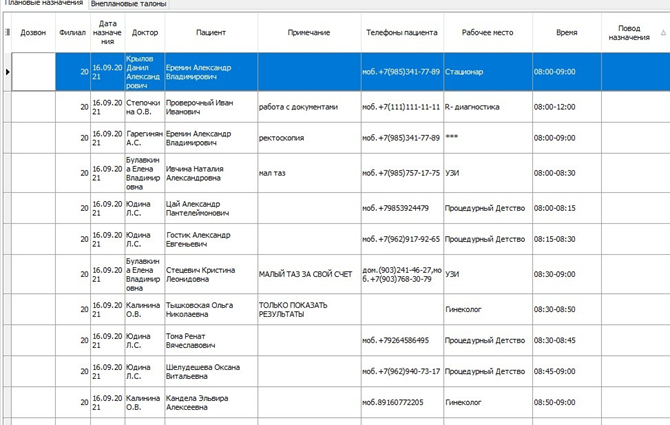Screen dimensions: 670x425
Task: Select the Стационар workplace cell in the highlighted row
Action: (487, 72)
